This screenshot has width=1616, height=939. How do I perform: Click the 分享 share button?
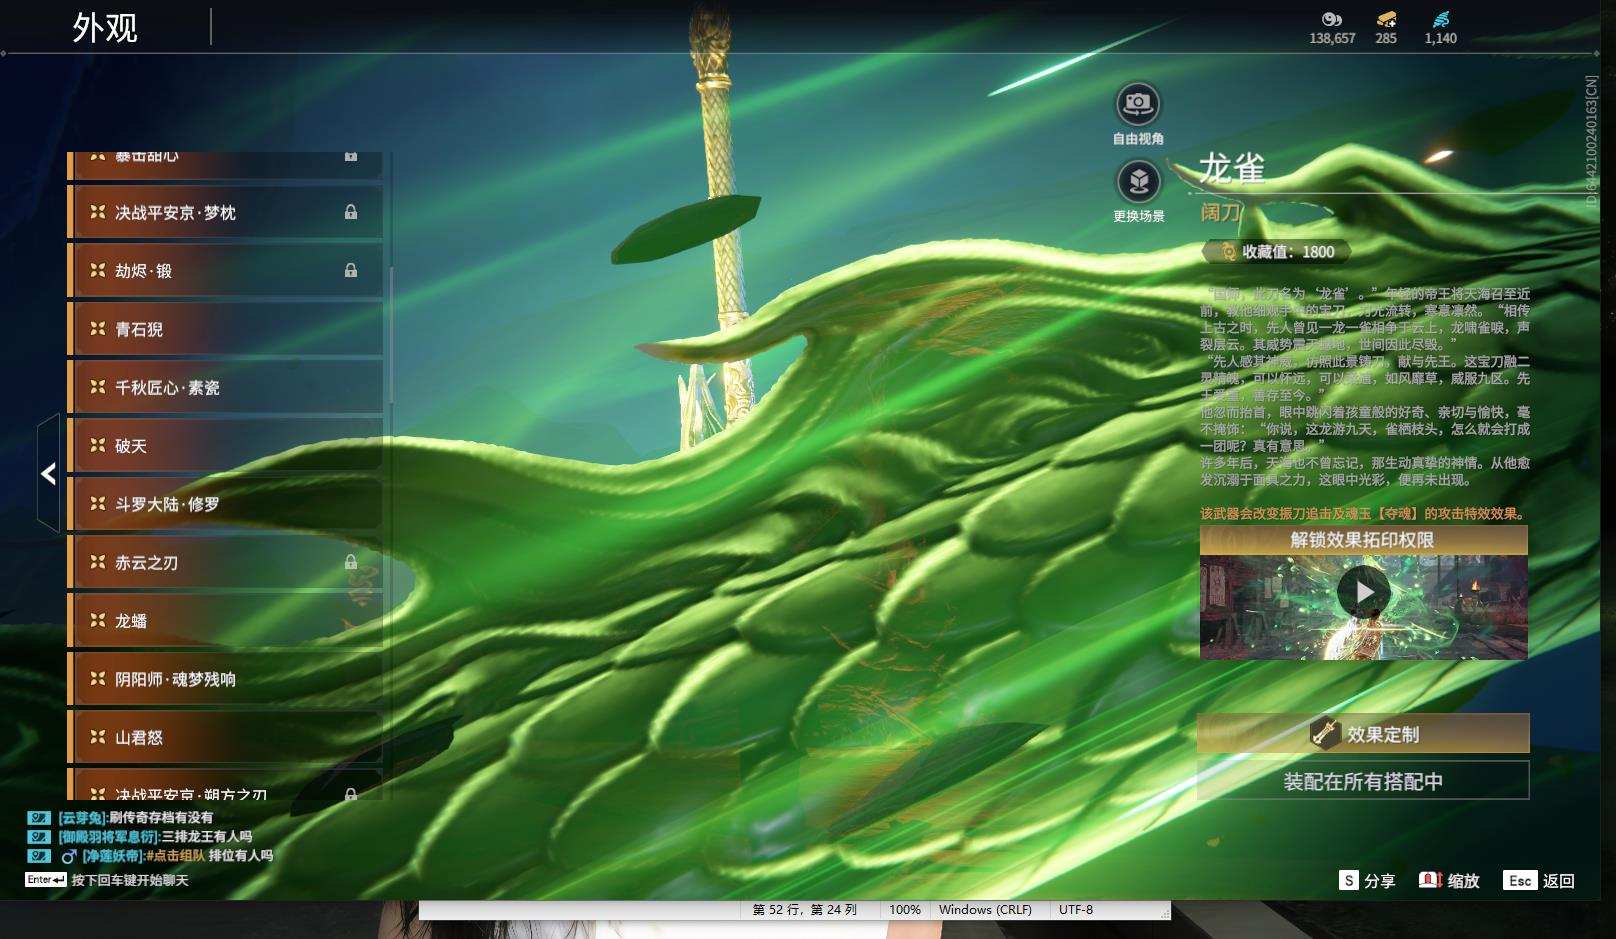coord(1367,881)
